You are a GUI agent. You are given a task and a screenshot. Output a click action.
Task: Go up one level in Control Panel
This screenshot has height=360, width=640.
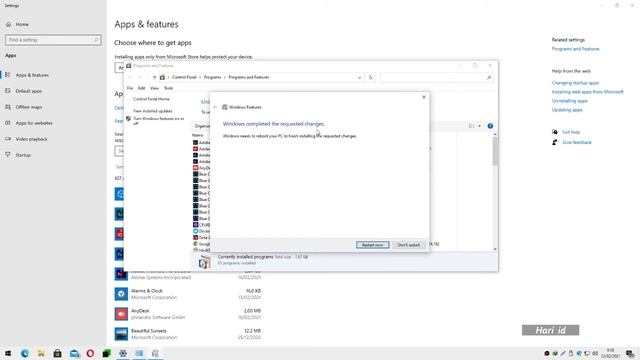154,78
